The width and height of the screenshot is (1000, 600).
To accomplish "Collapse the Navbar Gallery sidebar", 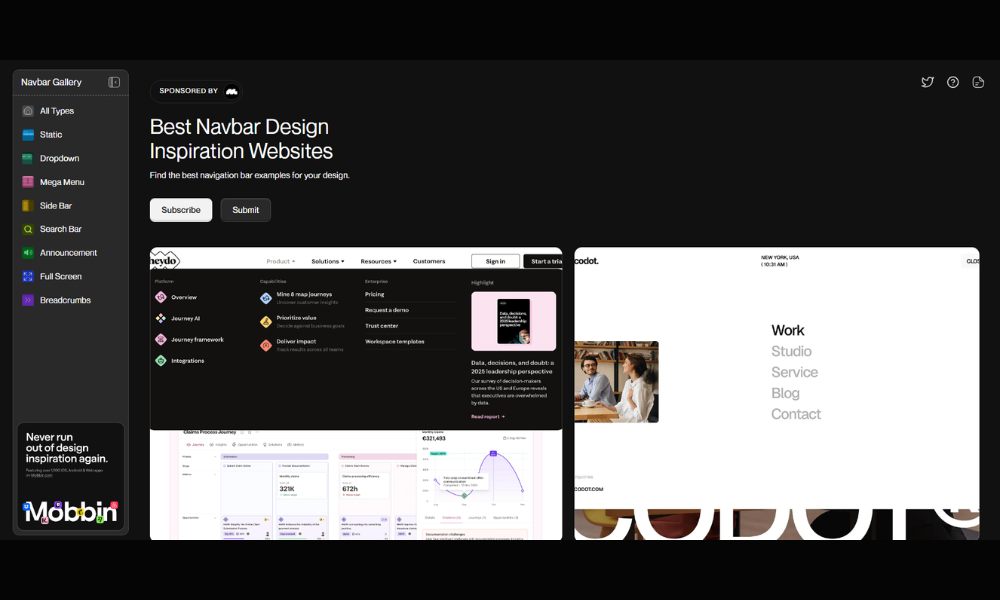I will click(x=115, y=81).
